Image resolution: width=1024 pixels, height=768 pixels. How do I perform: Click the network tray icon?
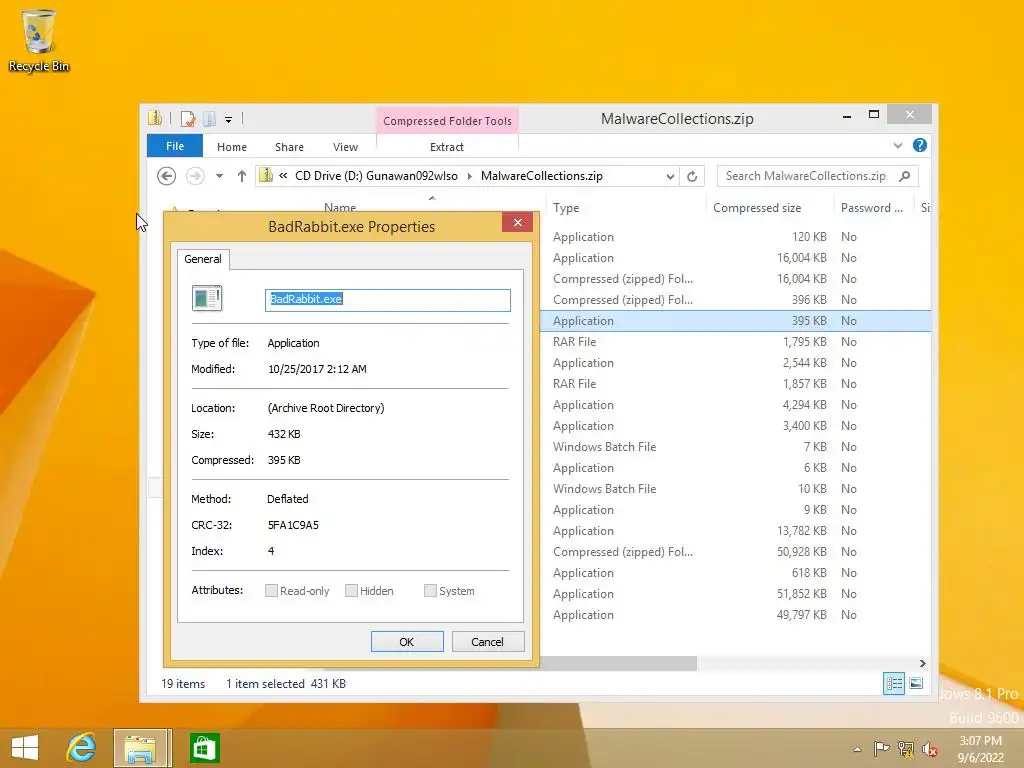click(906, 749)
